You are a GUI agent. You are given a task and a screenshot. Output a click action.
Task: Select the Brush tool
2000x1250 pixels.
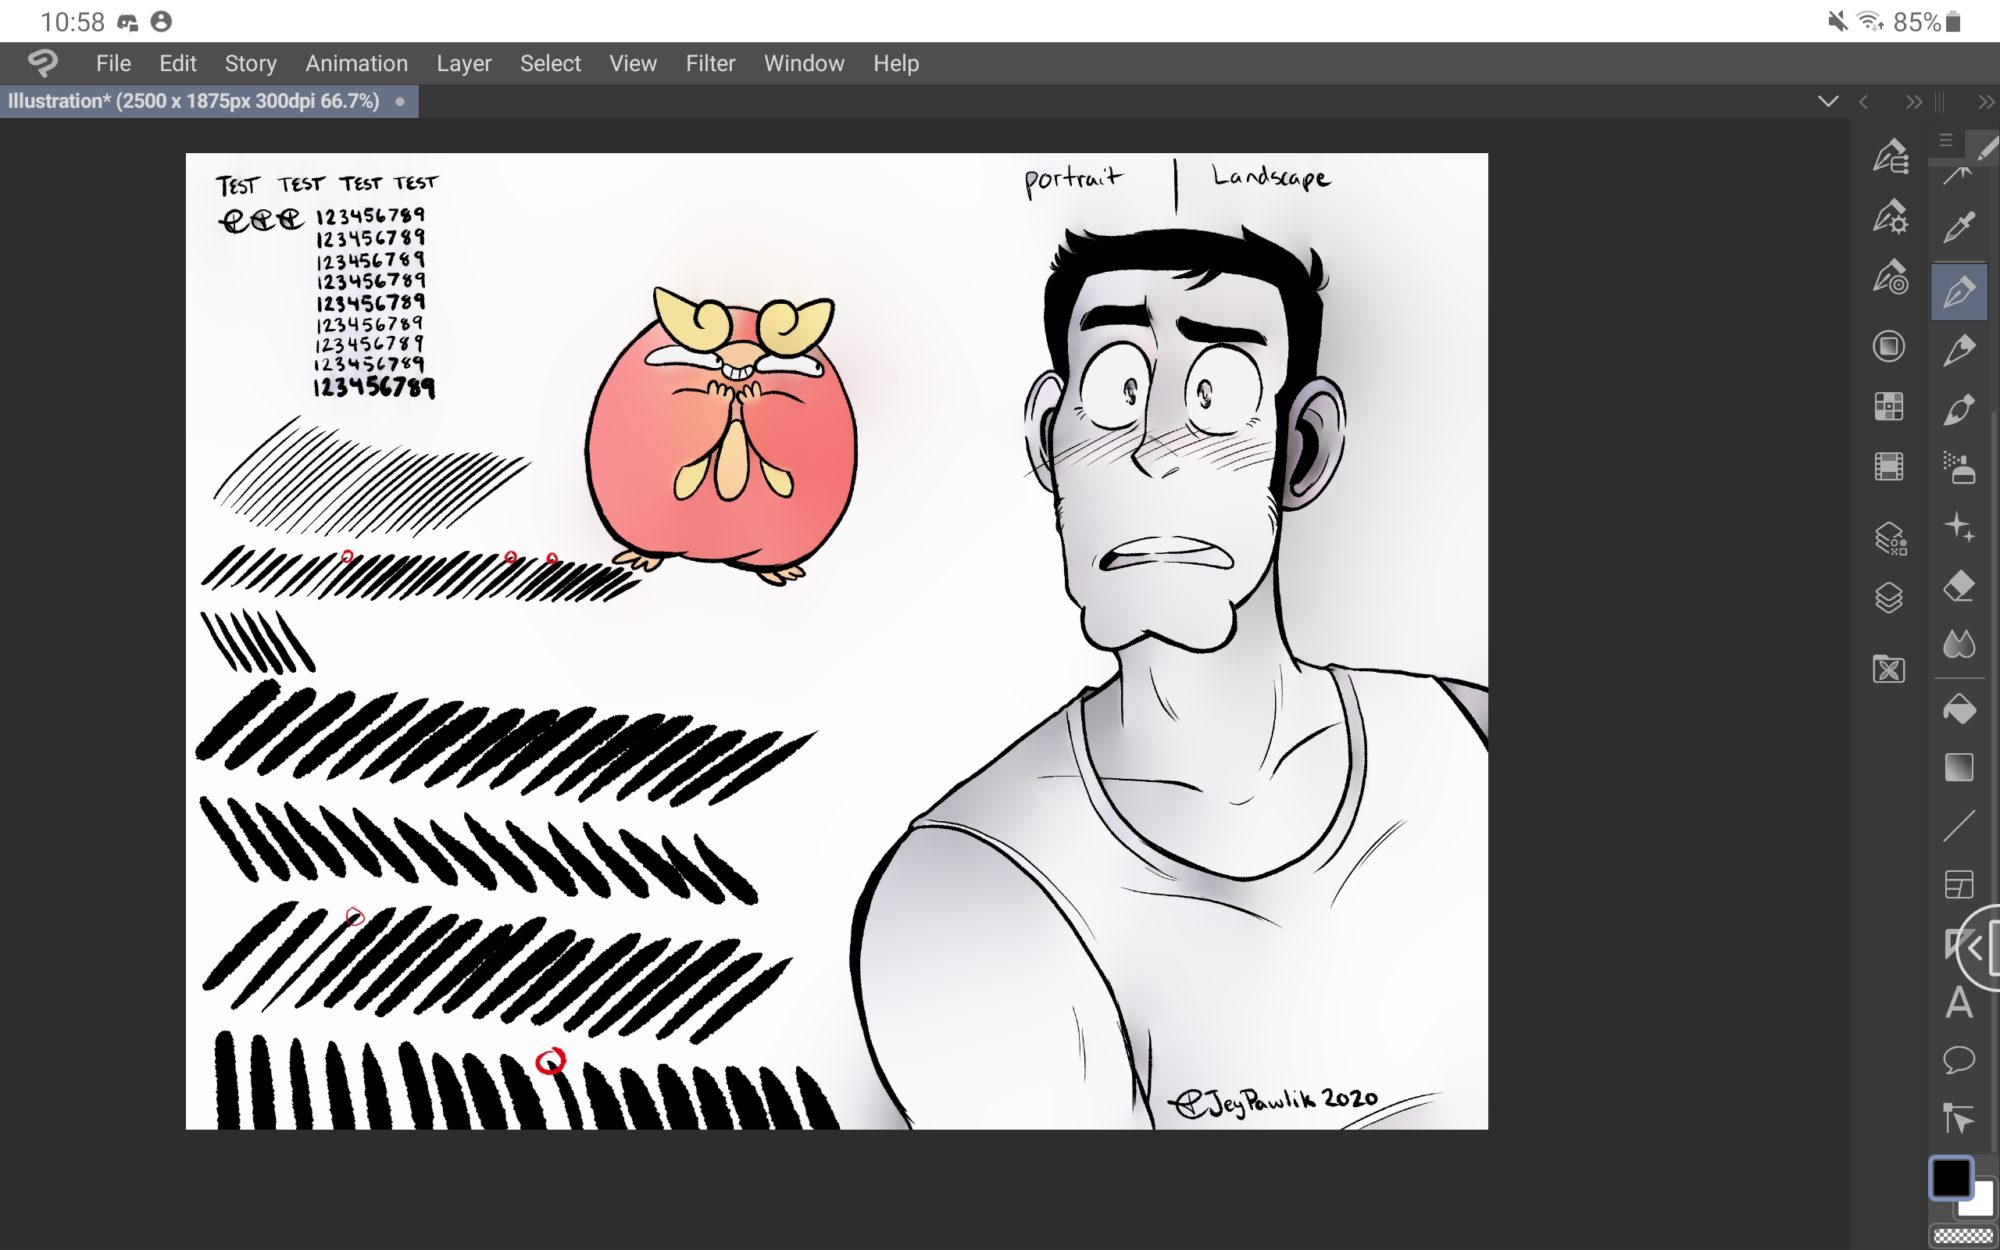pos(1959,409)
